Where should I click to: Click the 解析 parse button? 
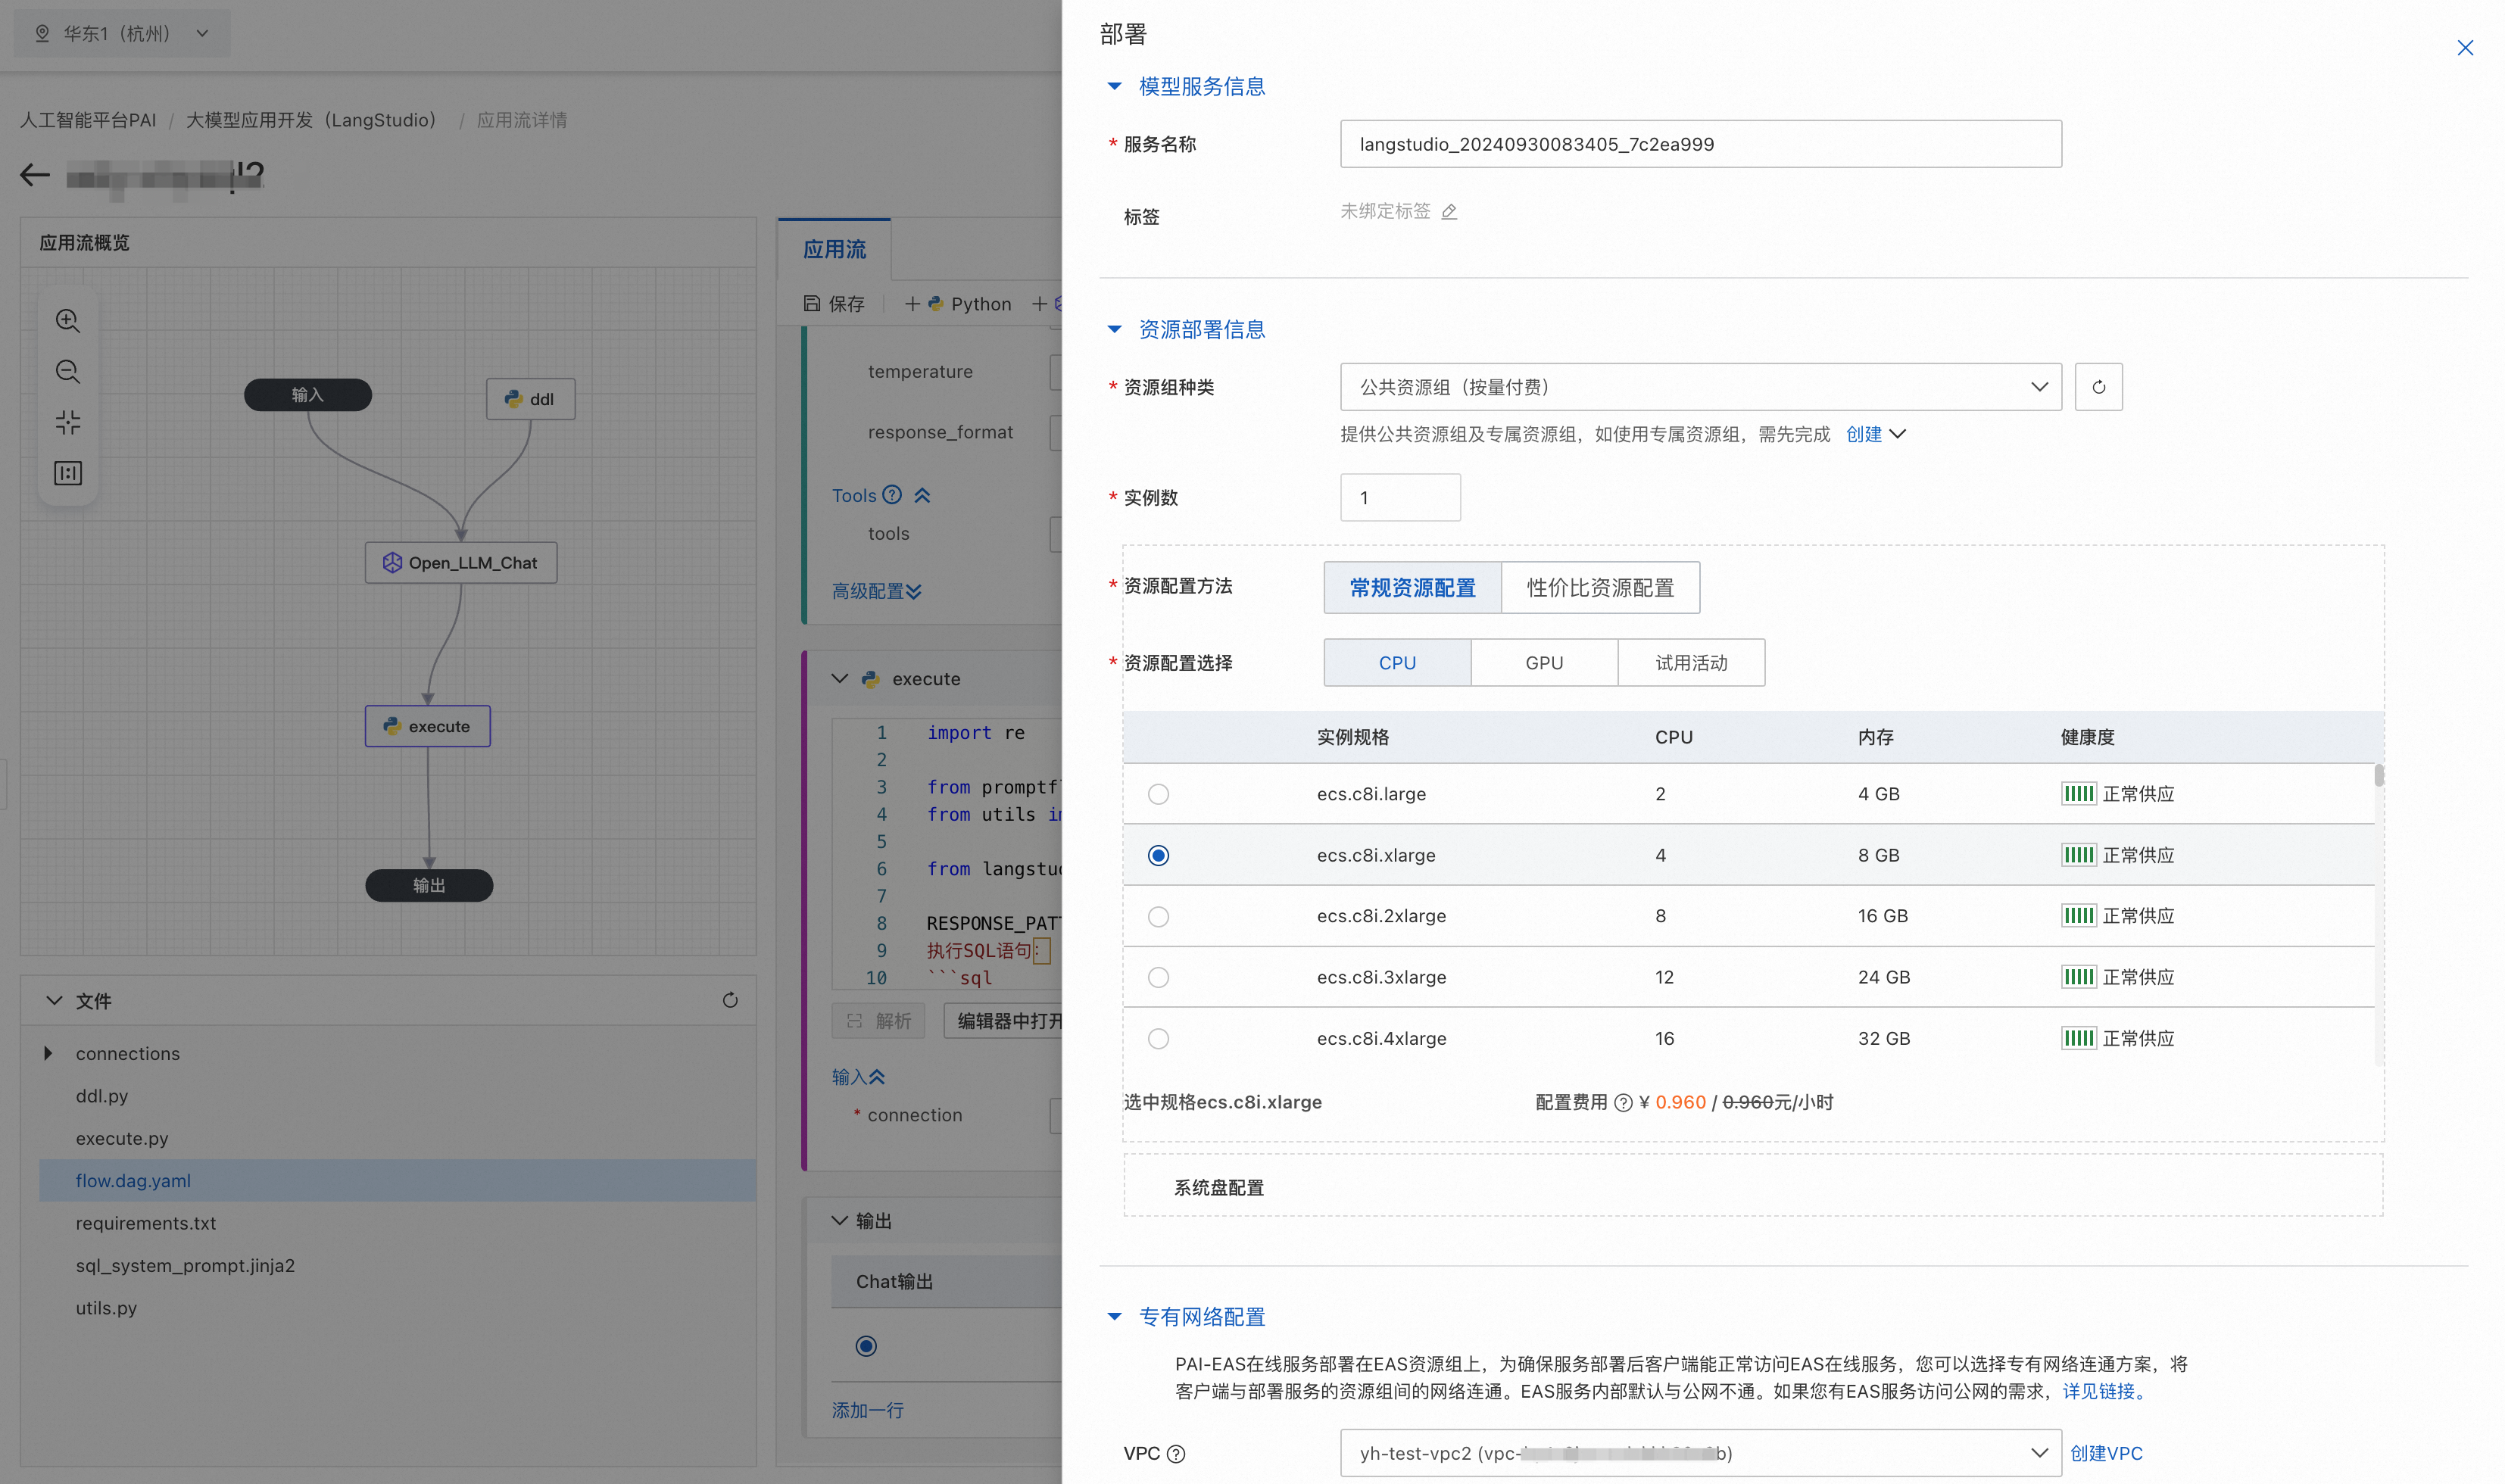(878, 1021)
